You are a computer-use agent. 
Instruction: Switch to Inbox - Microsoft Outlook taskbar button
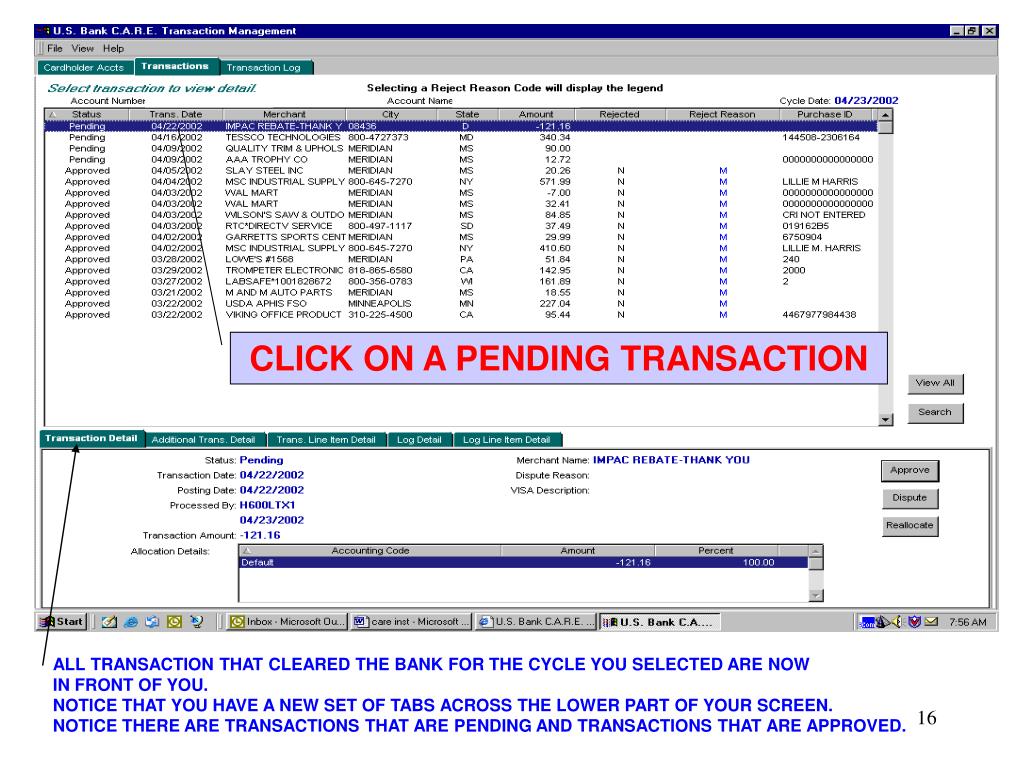pos(287,622)
